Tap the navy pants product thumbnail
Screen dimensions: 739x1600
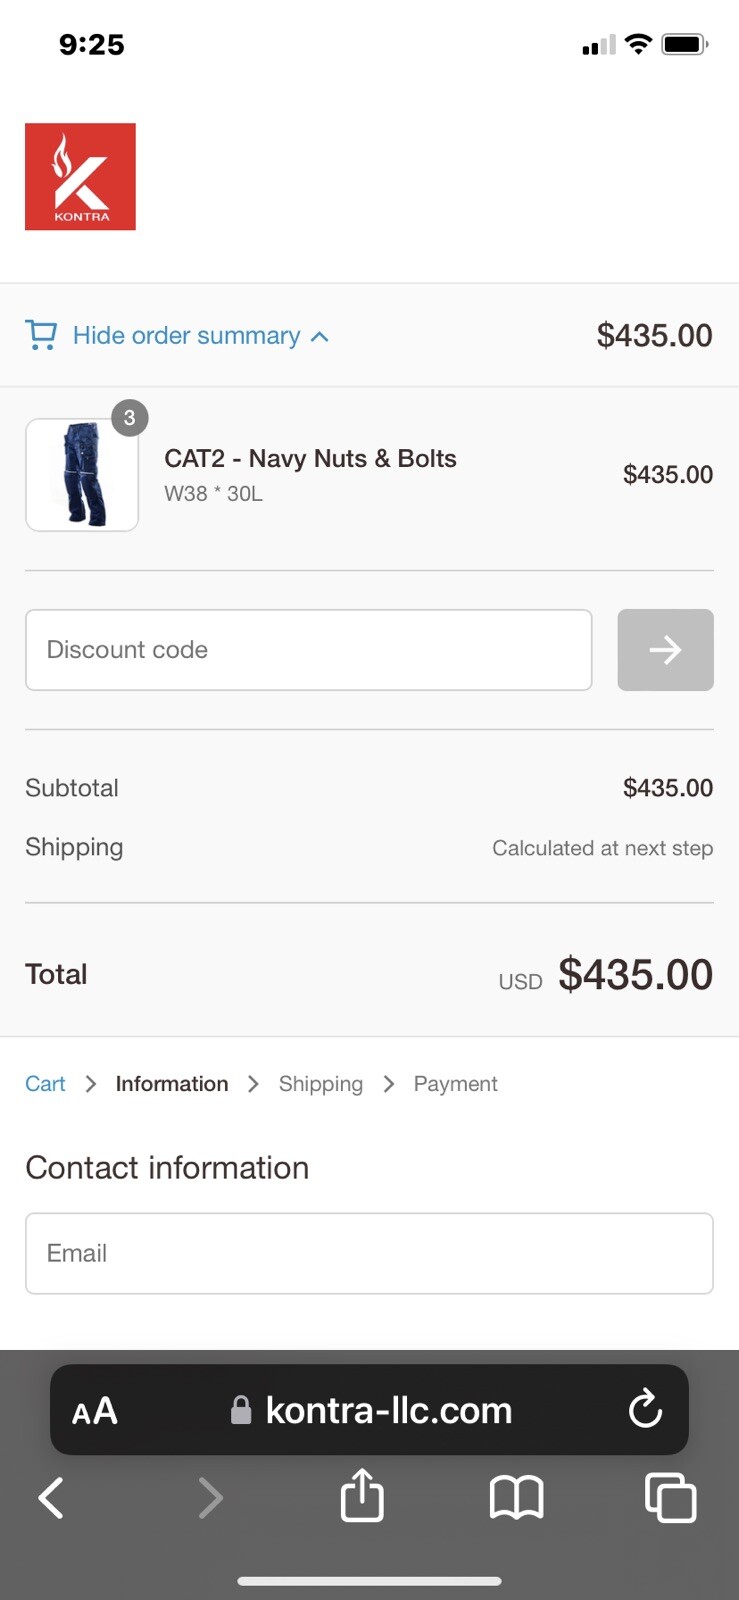(x=82, y=475)
